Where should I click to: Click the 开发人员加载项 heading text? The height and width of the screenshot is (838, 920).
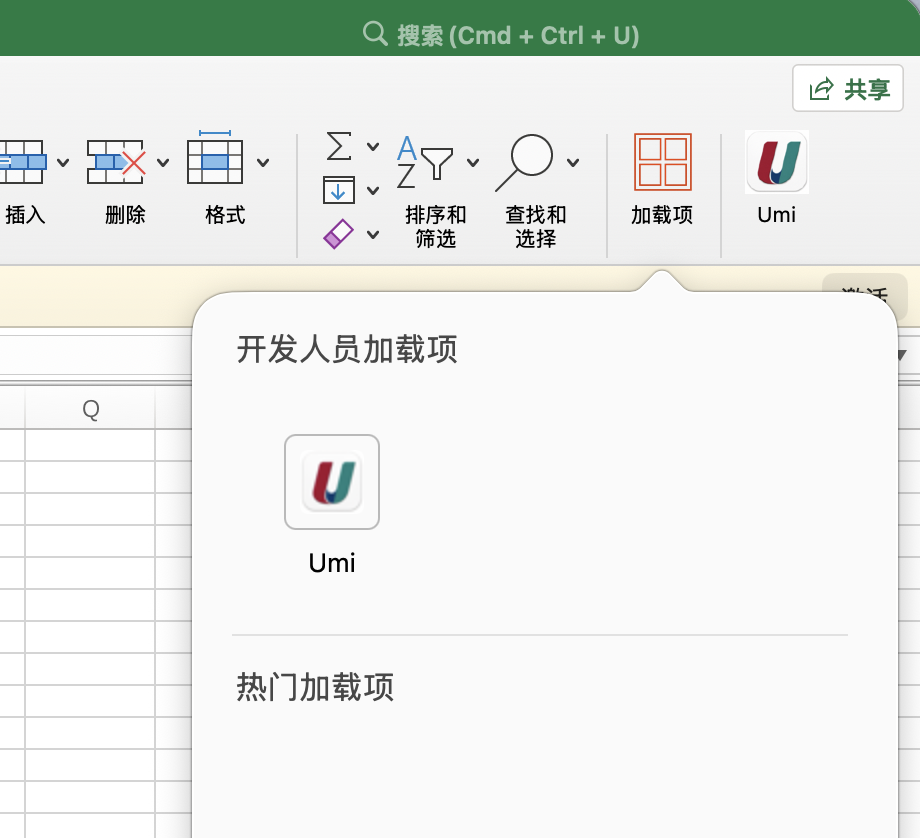(x=347, y=349)
